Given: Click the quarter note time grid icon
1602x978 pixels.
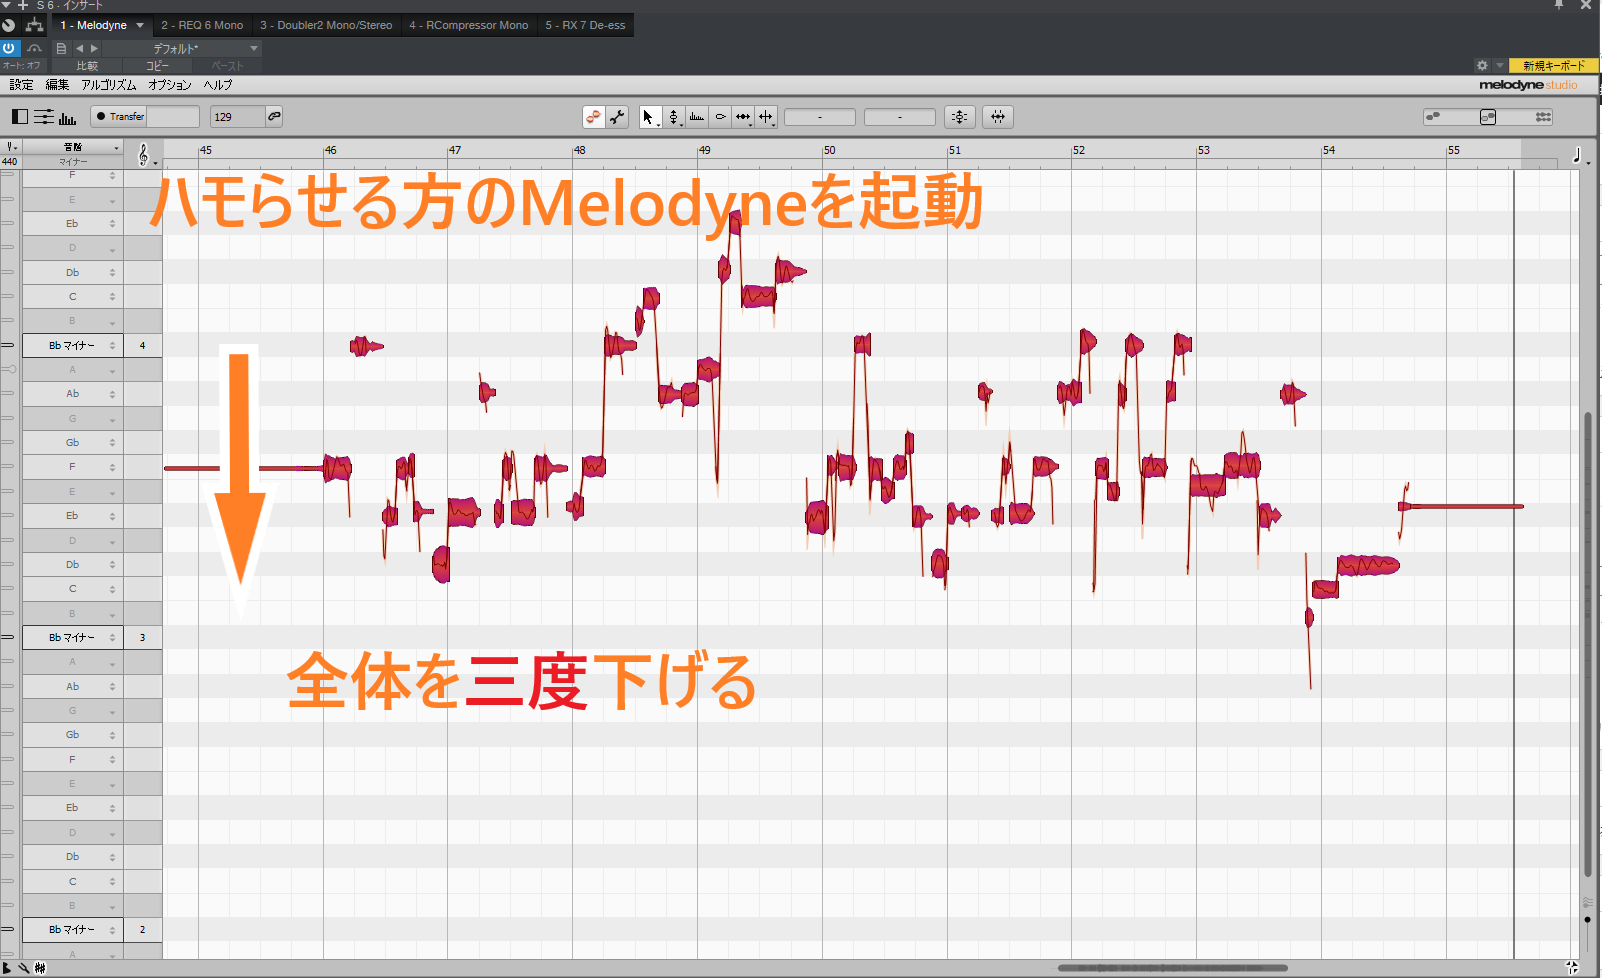Looking at the screenshot, I should pyautogui.click(x=1578, y=155).
